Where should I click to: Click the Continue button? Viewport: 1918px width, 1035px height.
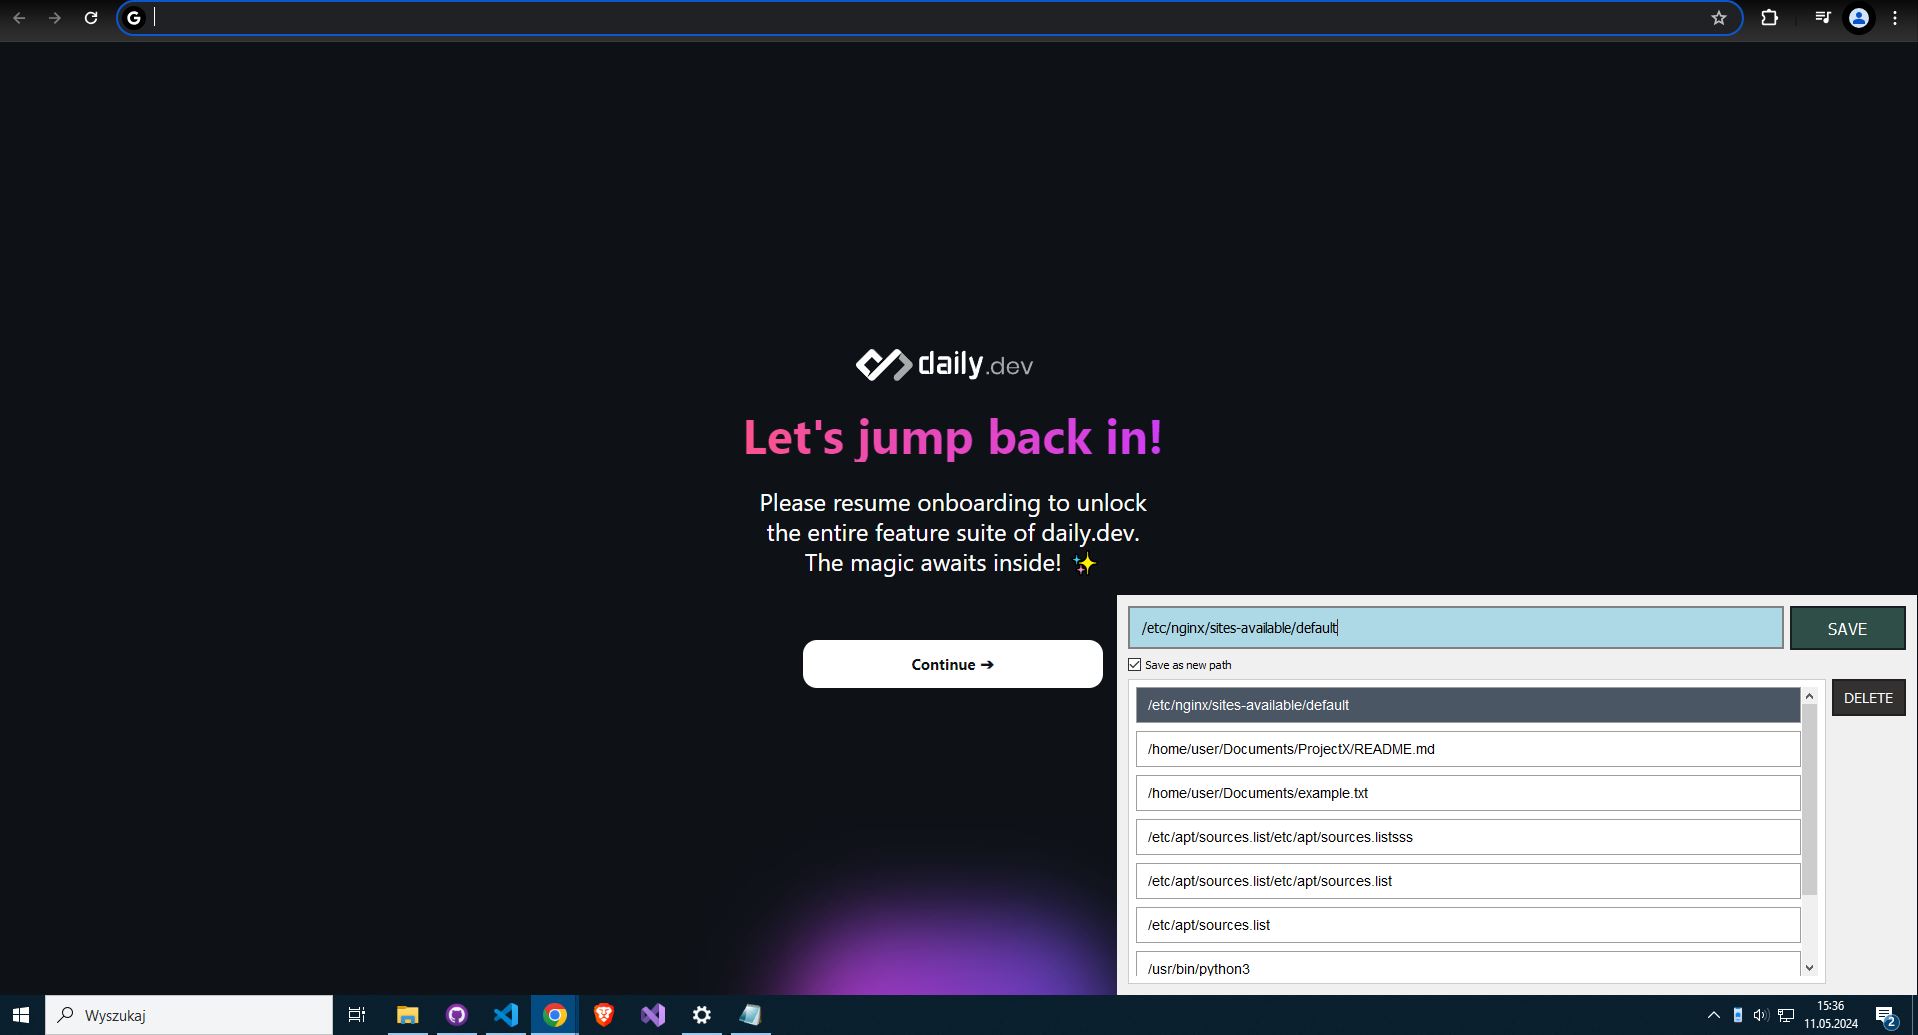pos(952,664)
